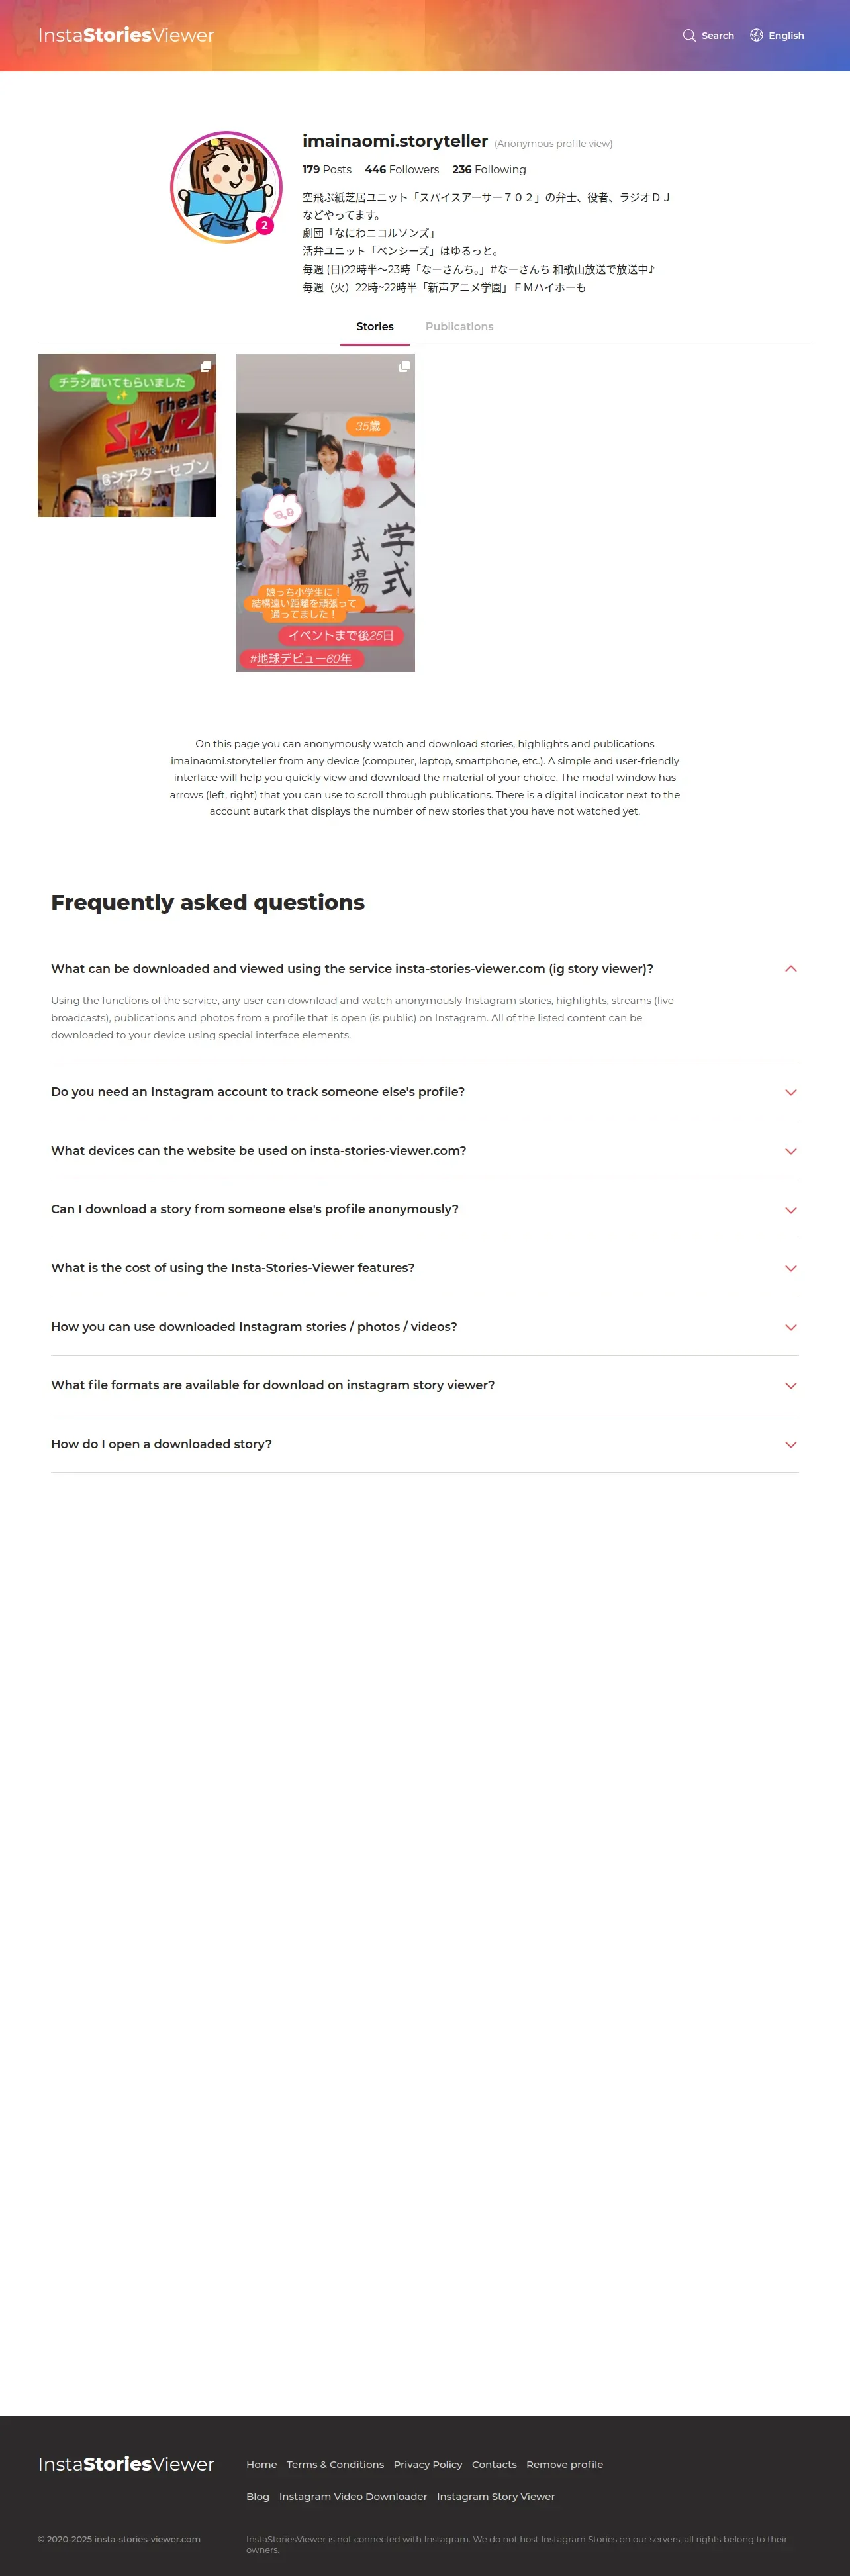Image resolution: width=850 pixels, height=2576 pixels.
Task: Open the school entrance ceremony story thumbnail
Action: (325, 513)
